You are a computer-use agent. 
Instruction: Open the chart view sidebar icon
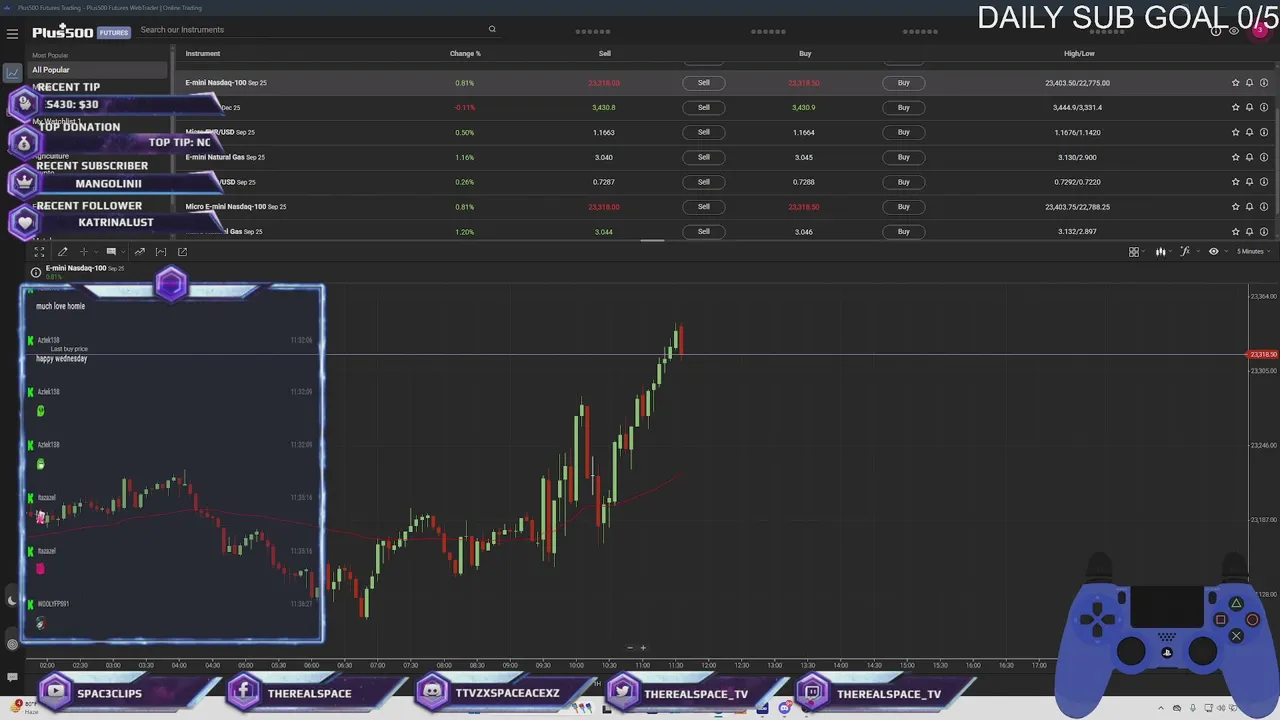[x=13, y=73]
